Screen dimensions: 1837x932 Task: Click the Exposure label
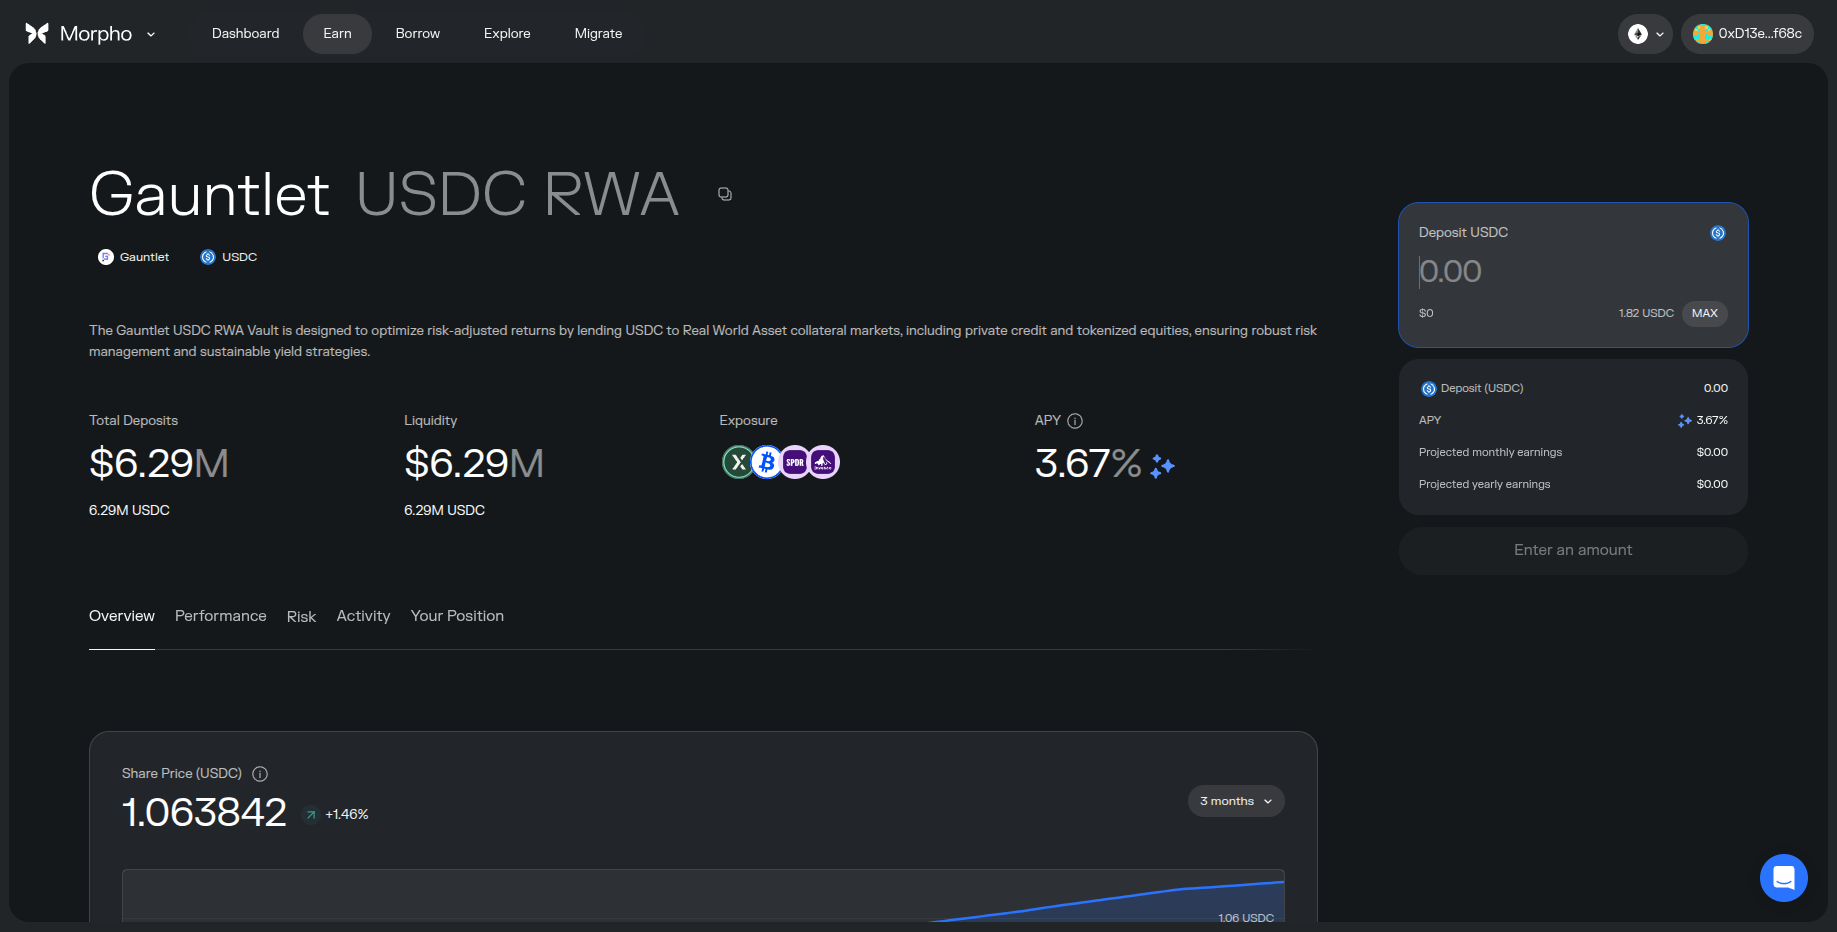748,421
